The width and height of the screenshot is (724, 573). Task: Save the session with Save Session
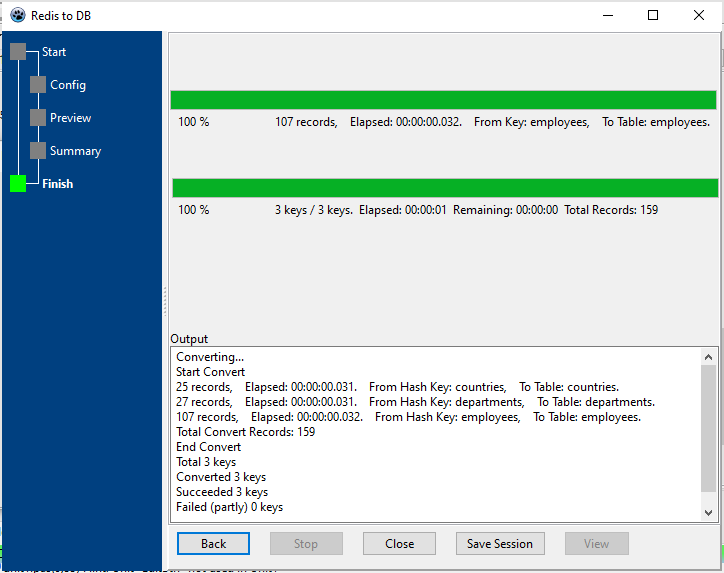point(499,544)
